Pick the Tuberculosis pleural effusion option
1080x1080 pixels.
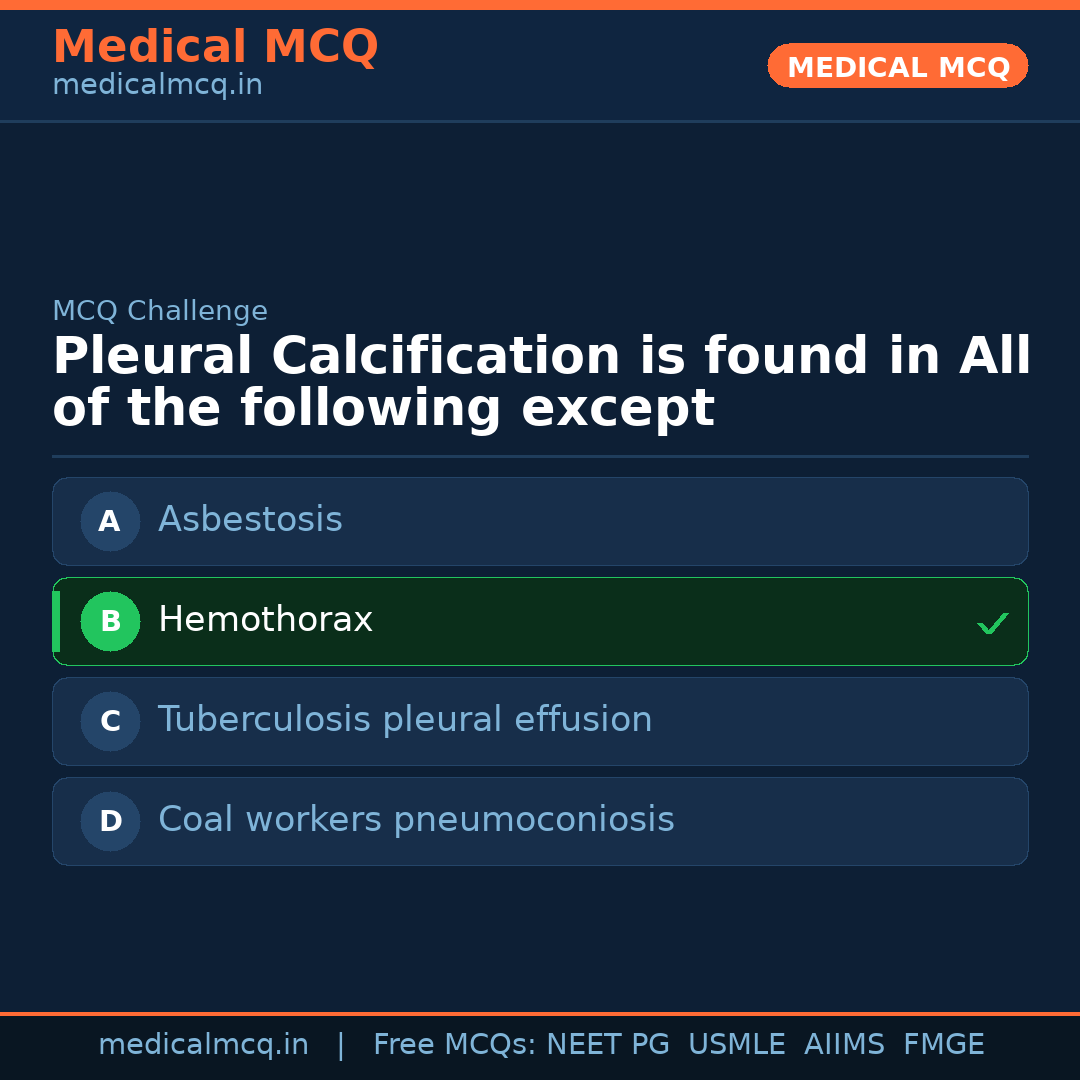coord(405,720)
